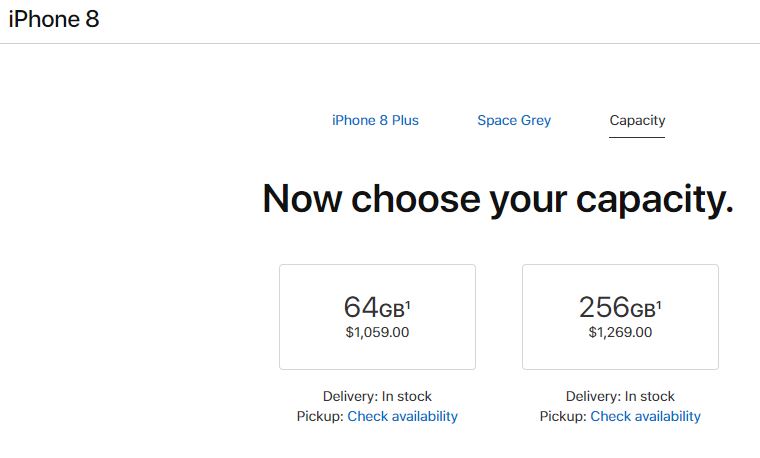Check pickup availability for the 256GB model
The image size is (760, 458).
(x=645, y=416)
